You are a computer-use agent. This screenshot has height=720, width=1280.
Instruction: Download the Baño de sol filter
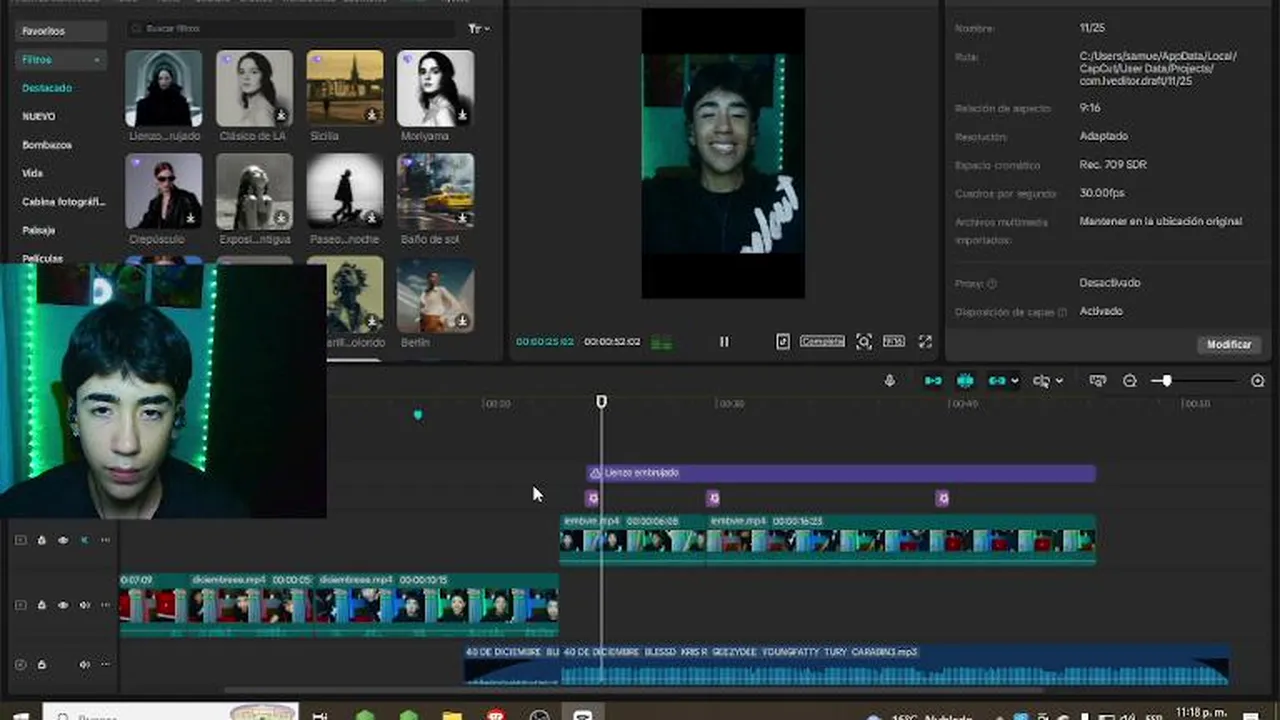462,218
